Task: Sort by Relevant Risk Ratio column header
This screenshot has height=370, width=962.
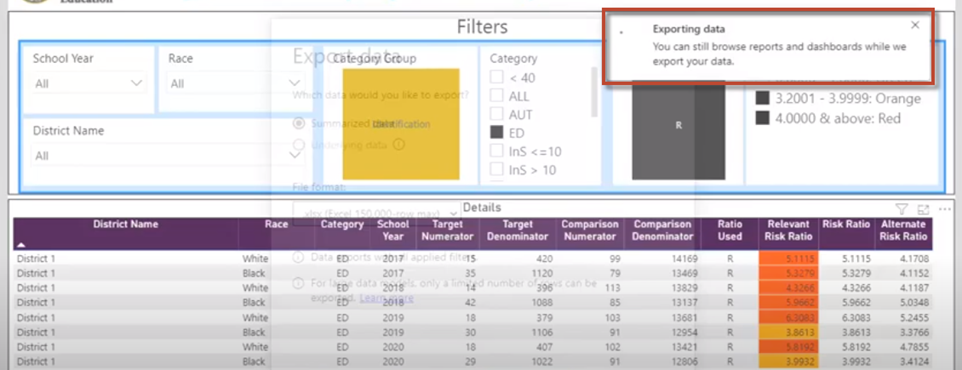Action: click(788, 230)
